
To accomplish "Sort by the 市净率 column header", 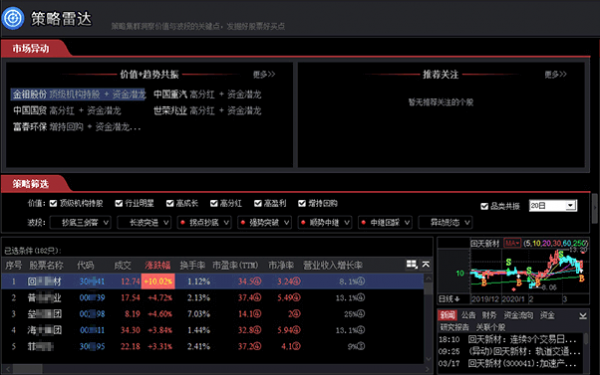I will (x=281, y=265).
